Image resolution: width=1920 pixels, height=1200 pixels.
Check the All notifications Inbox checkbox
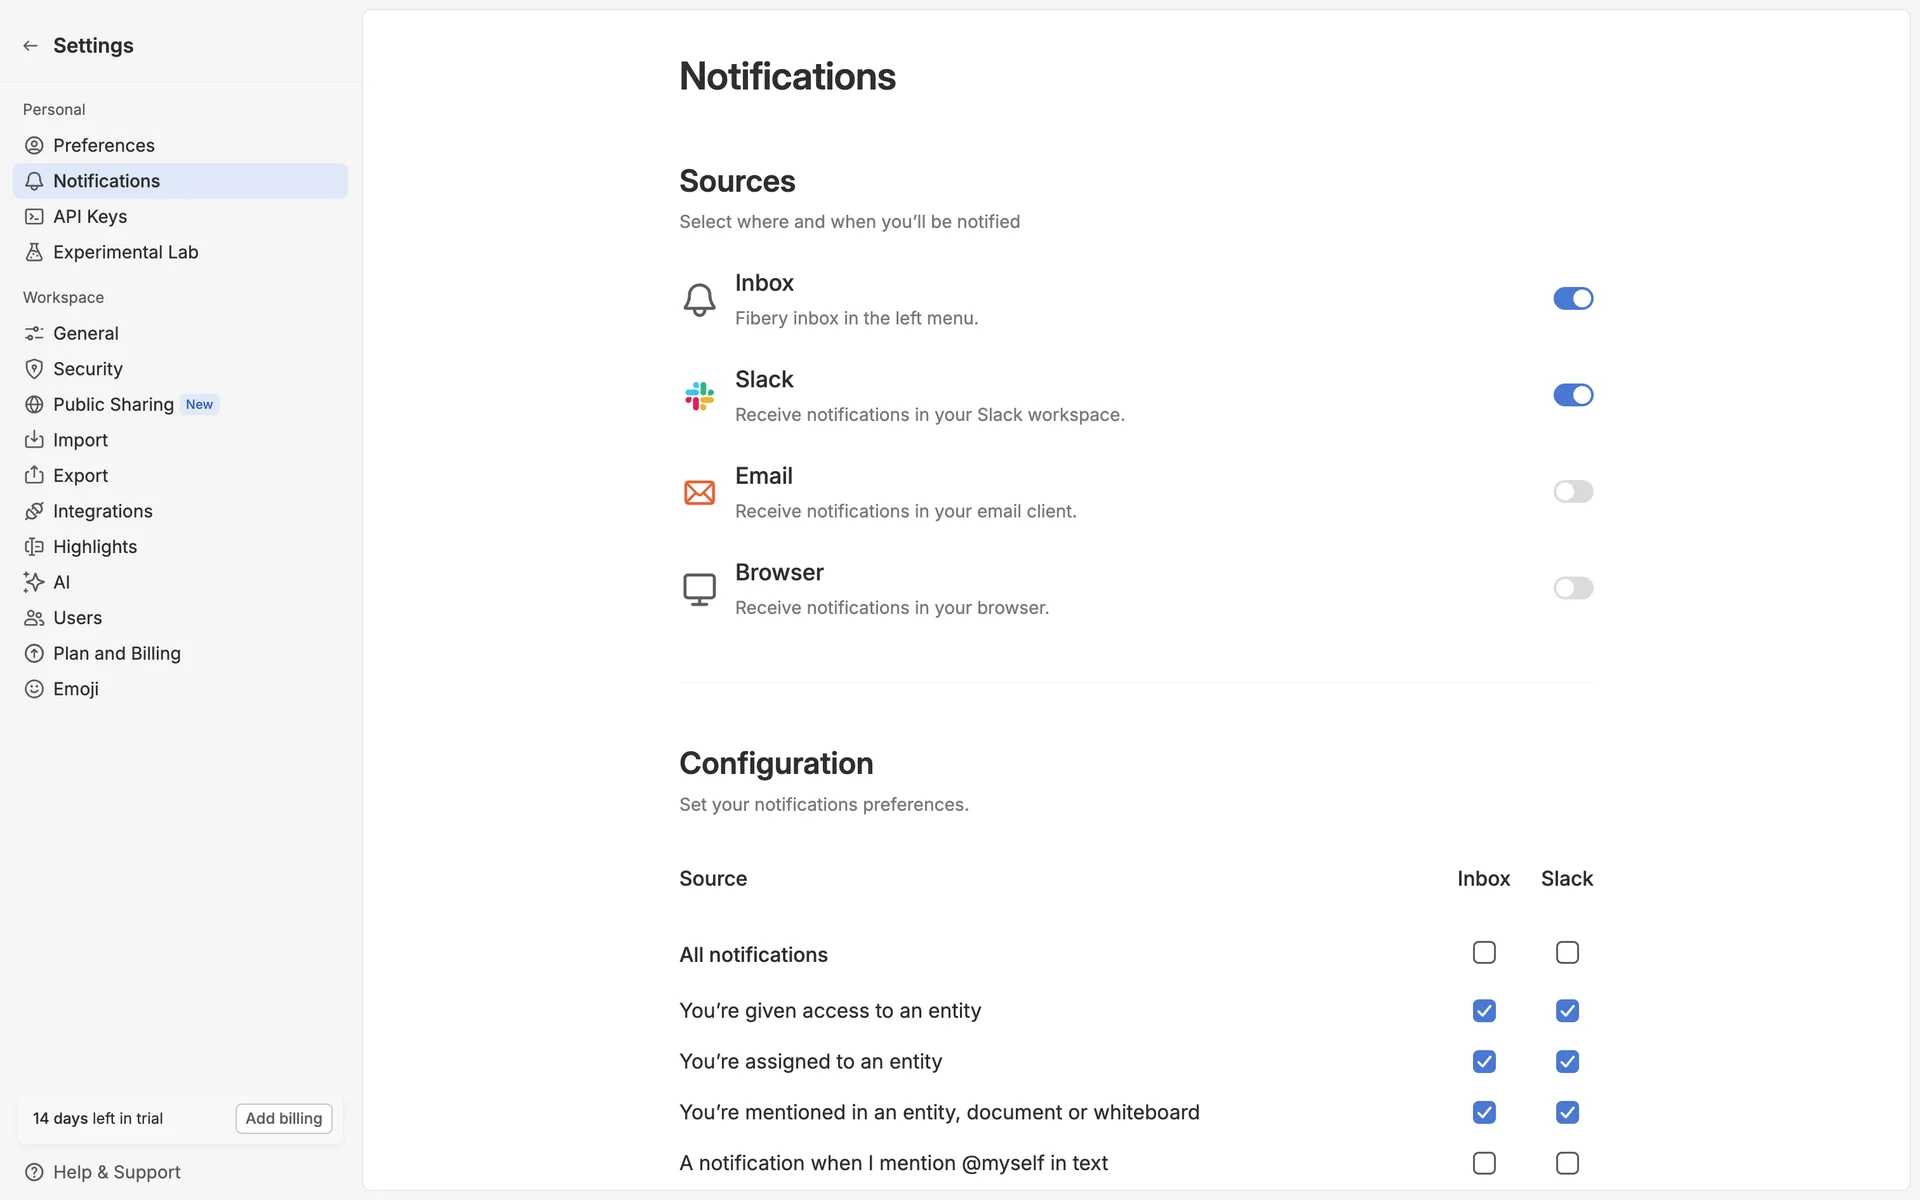click(x=1484, y=953)
